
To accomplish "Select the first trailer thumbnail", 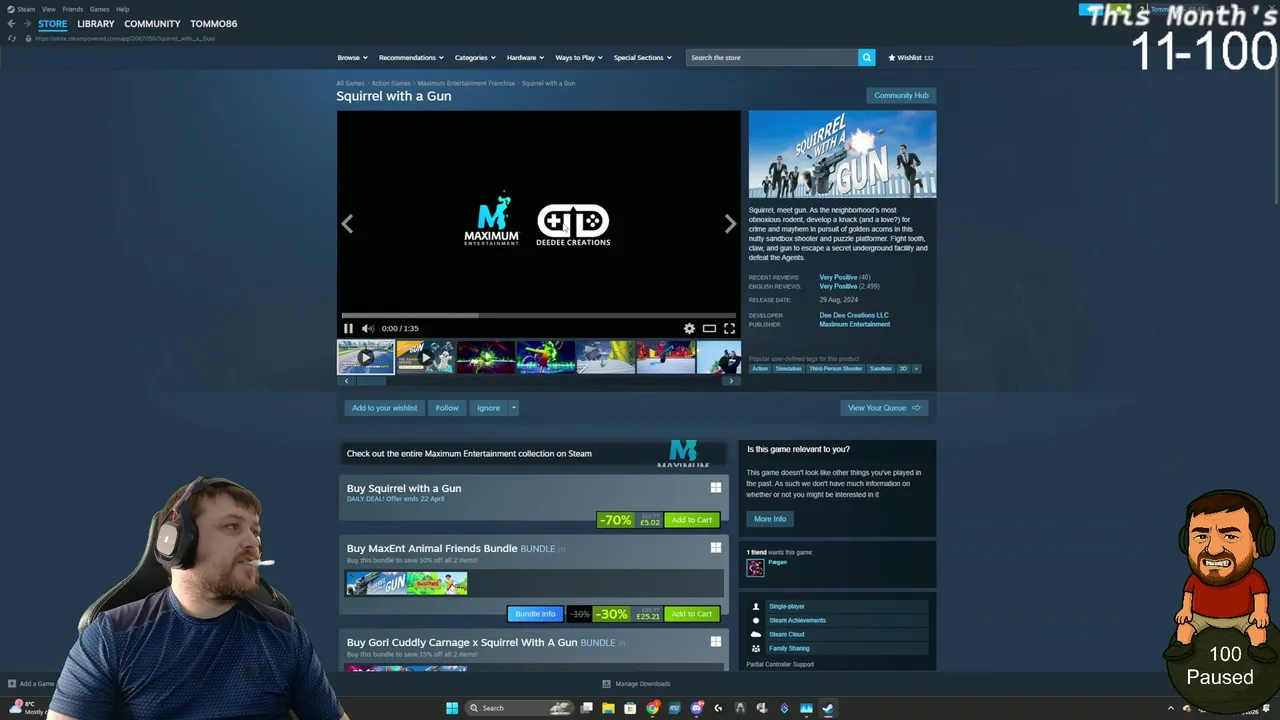I will coord(366,357).
